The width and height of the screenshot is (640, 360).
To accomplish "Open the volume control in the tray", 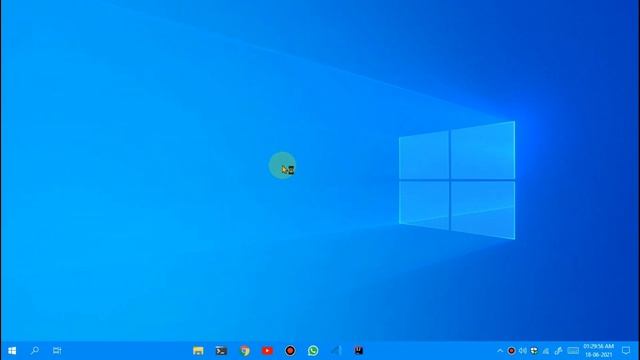I will coord(522,351).
